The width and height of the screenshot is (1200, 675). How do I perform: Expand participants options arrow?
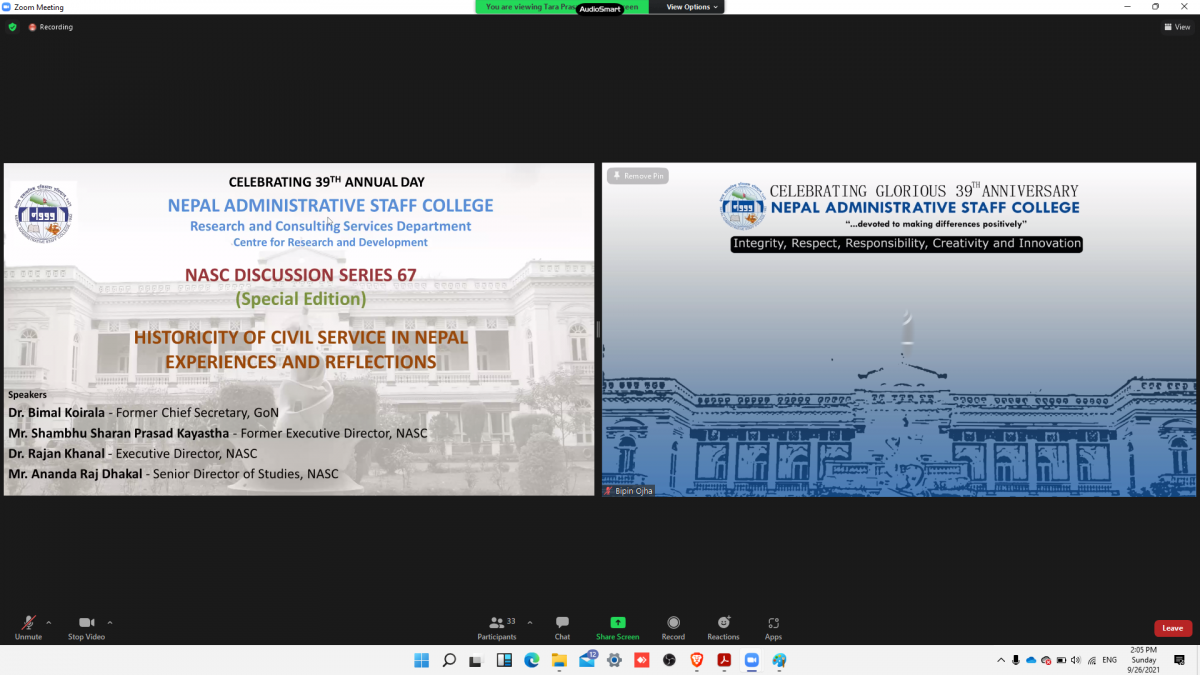530,622
